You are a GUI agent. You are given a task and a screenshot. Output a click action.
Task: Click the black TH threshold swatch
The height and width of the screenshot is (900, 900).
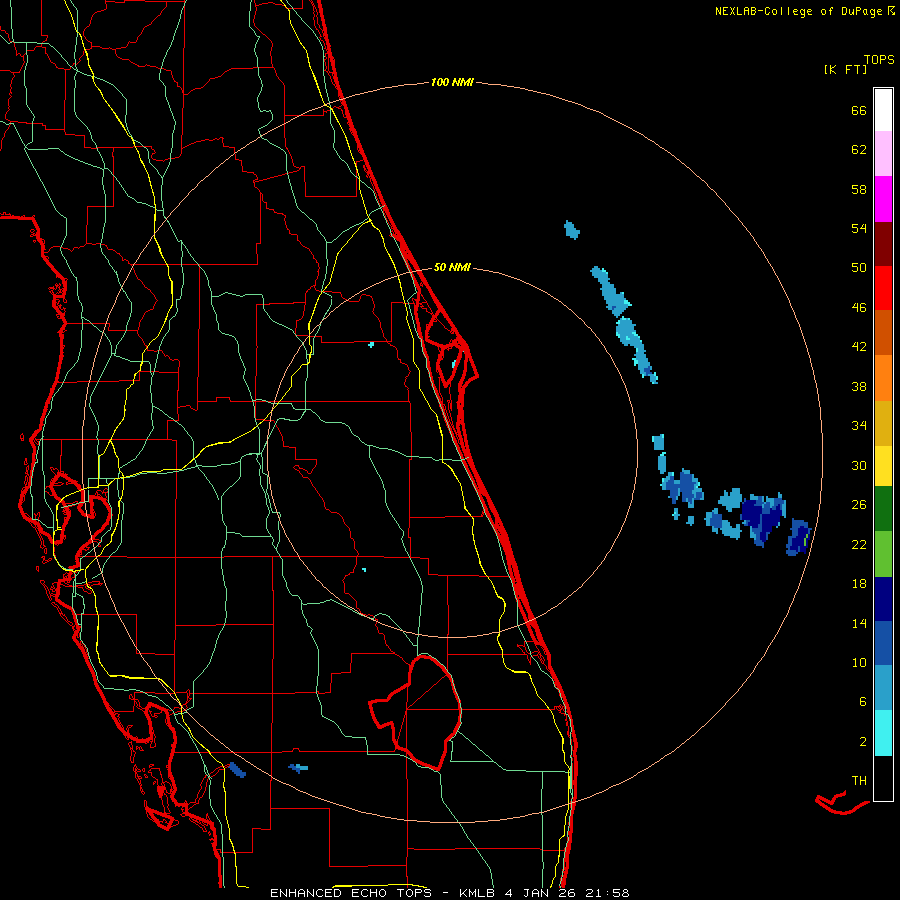pyautogui.click(x=883, y=778)
